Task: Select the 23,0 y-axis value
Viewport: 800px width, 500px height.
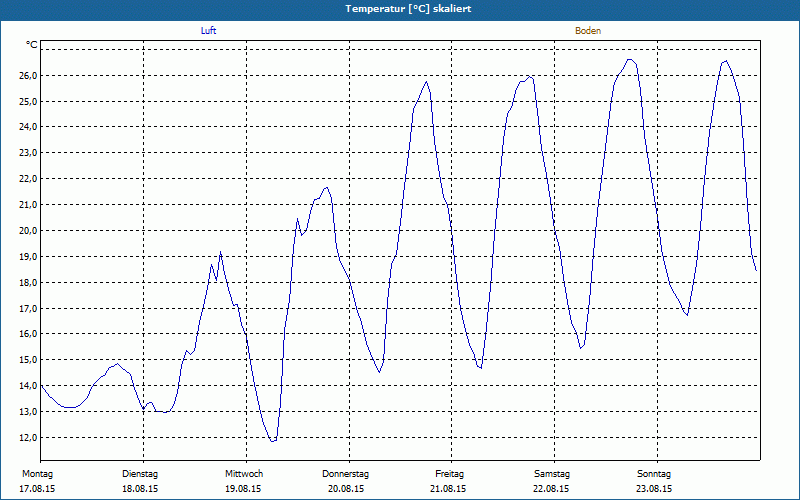Action: tap(28, 153)
